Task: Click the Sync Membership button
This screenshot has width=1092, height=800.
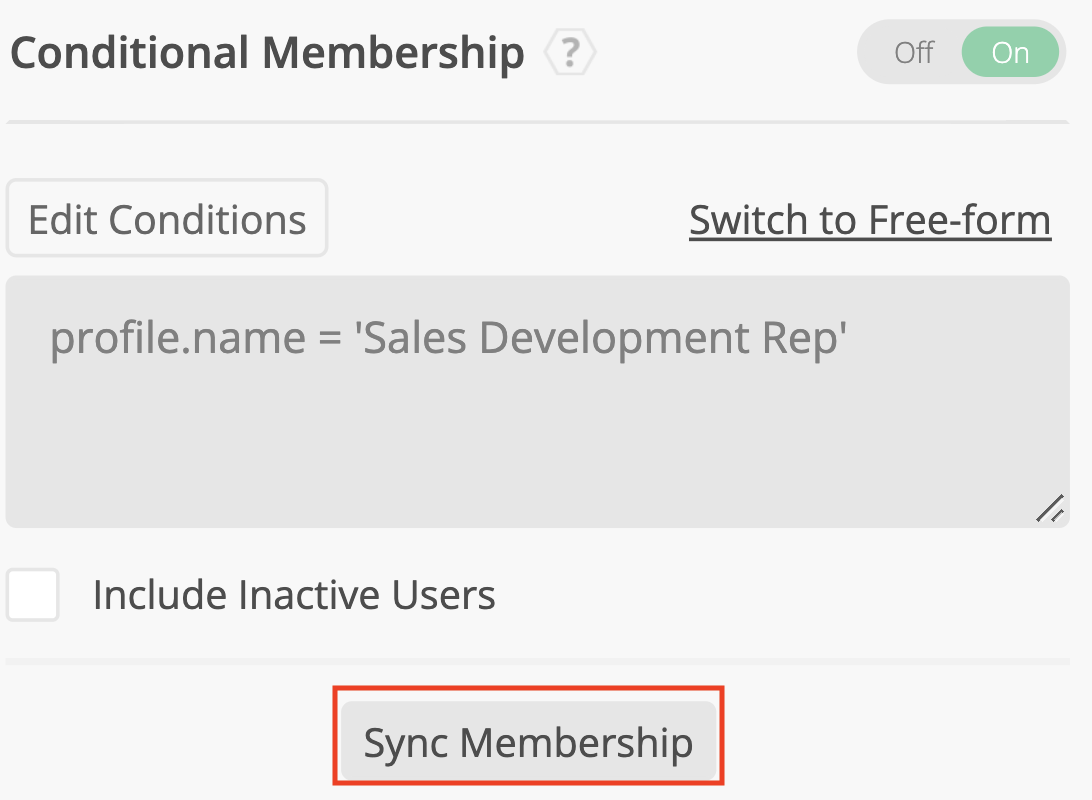Action: pyautogui.click(x=528, y=742)
